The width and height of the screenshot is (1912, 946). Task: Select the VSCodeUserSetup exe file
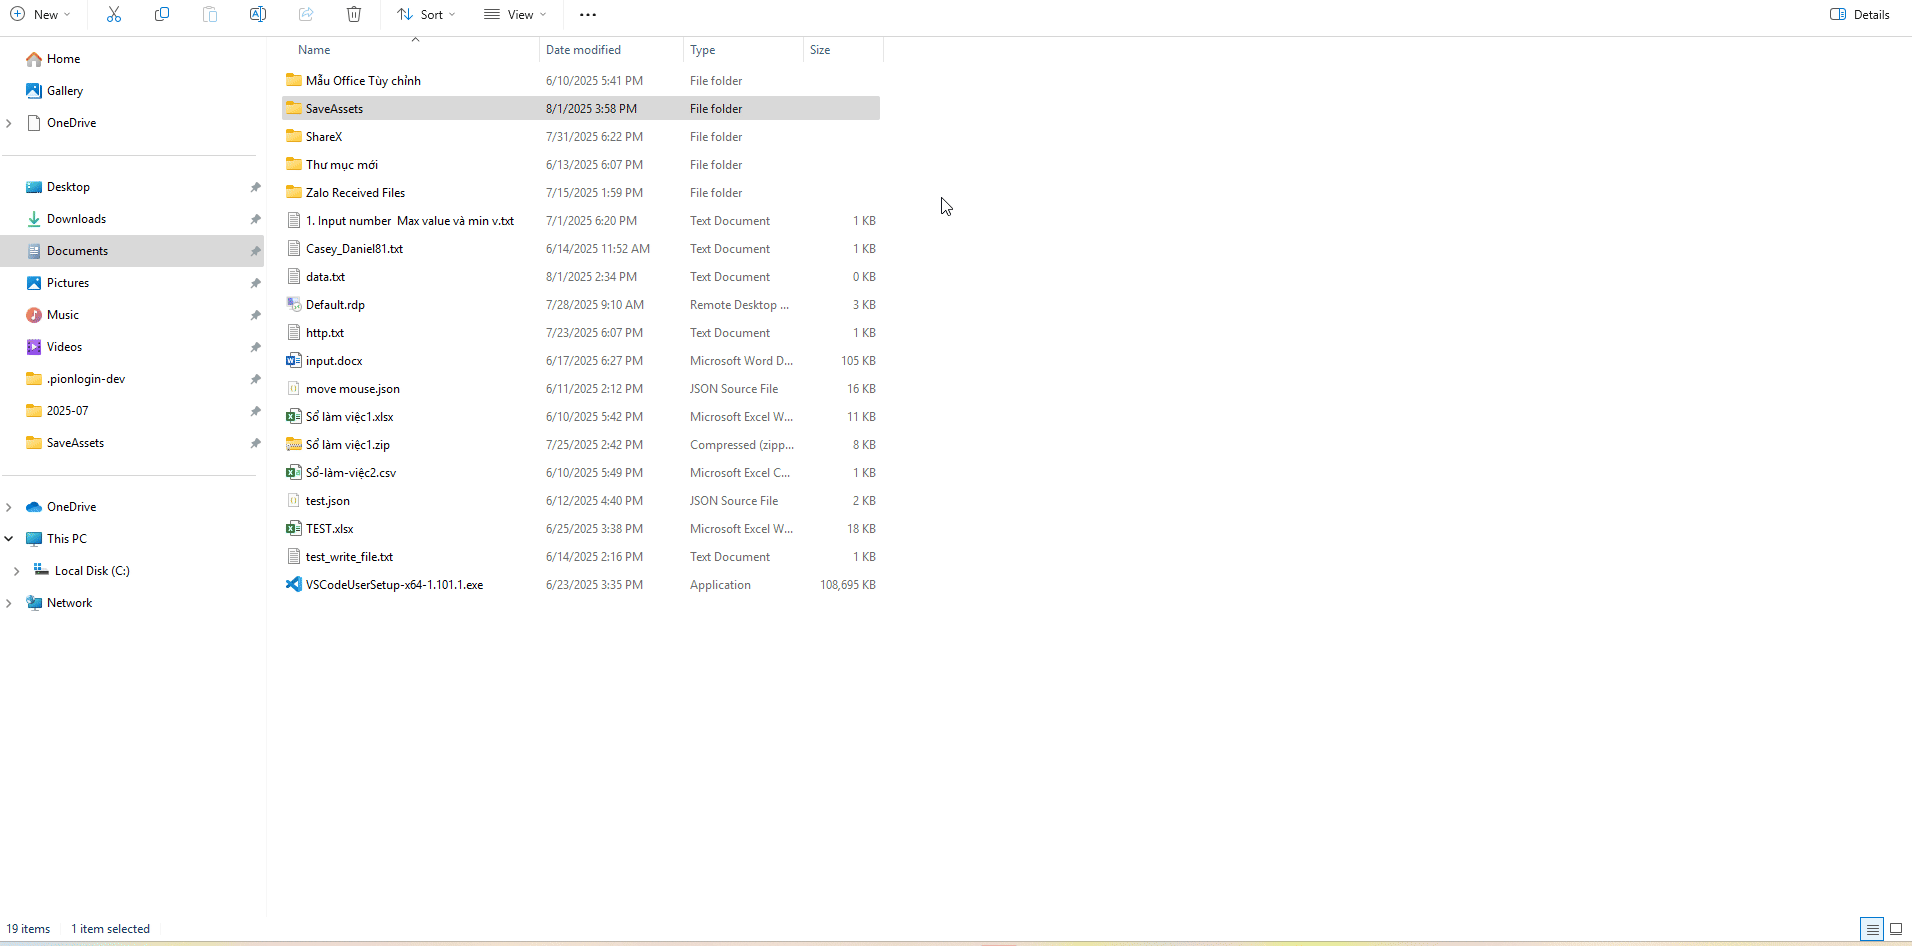pos(394,585)
